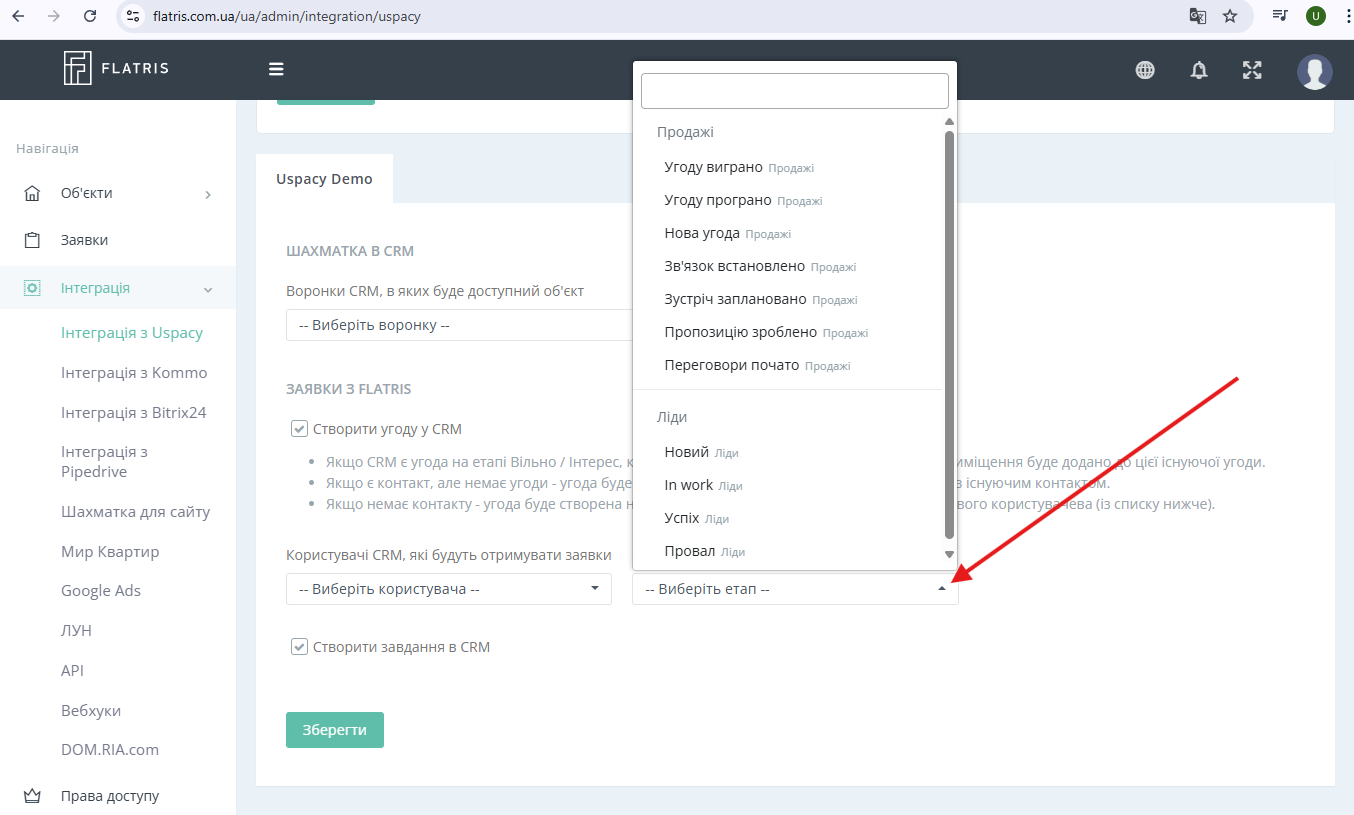The width and height of the screenshot is (1354, 815).
Task: Collapse the Інтеграція menu chevron
Action: pyautogui.click(x=208, y=290)
